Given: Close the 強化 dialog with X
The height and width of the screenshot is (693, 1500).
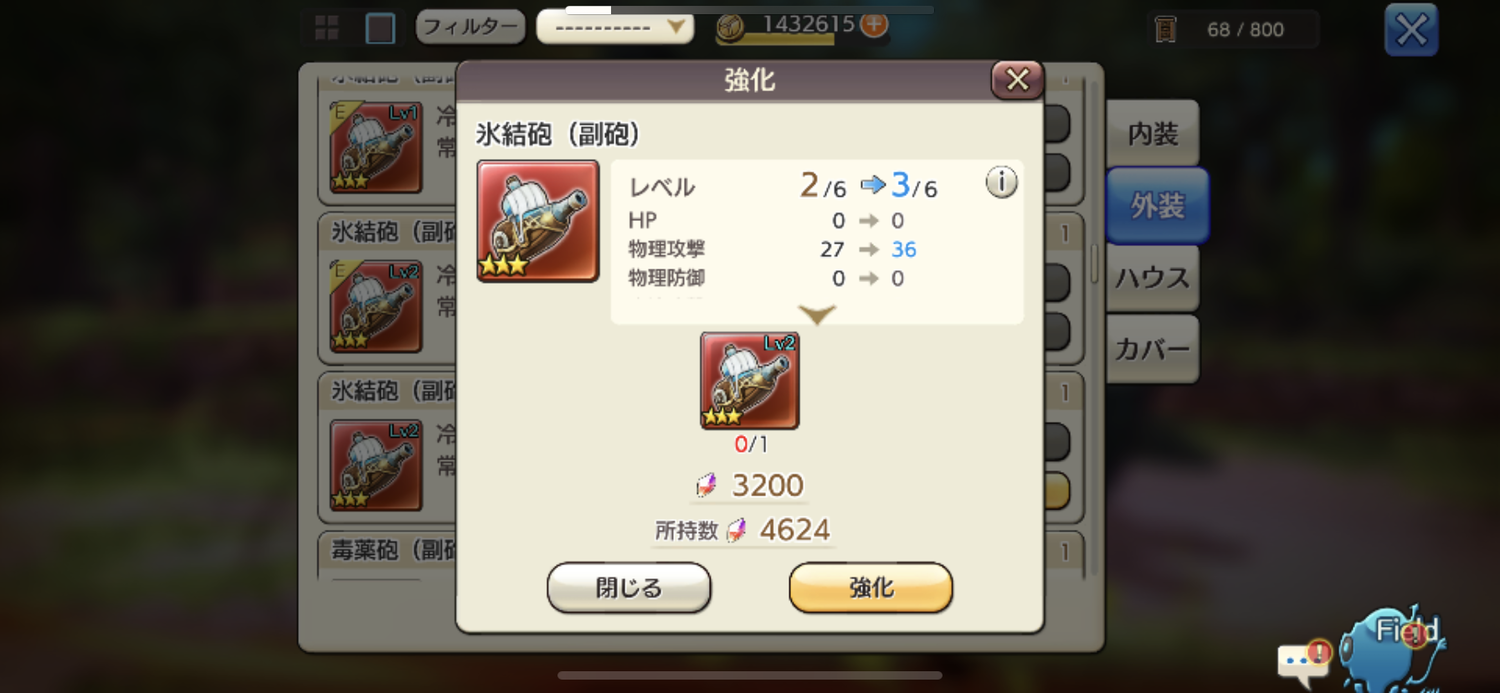Looking at the screenshot, I should [x=1017, y=80].
